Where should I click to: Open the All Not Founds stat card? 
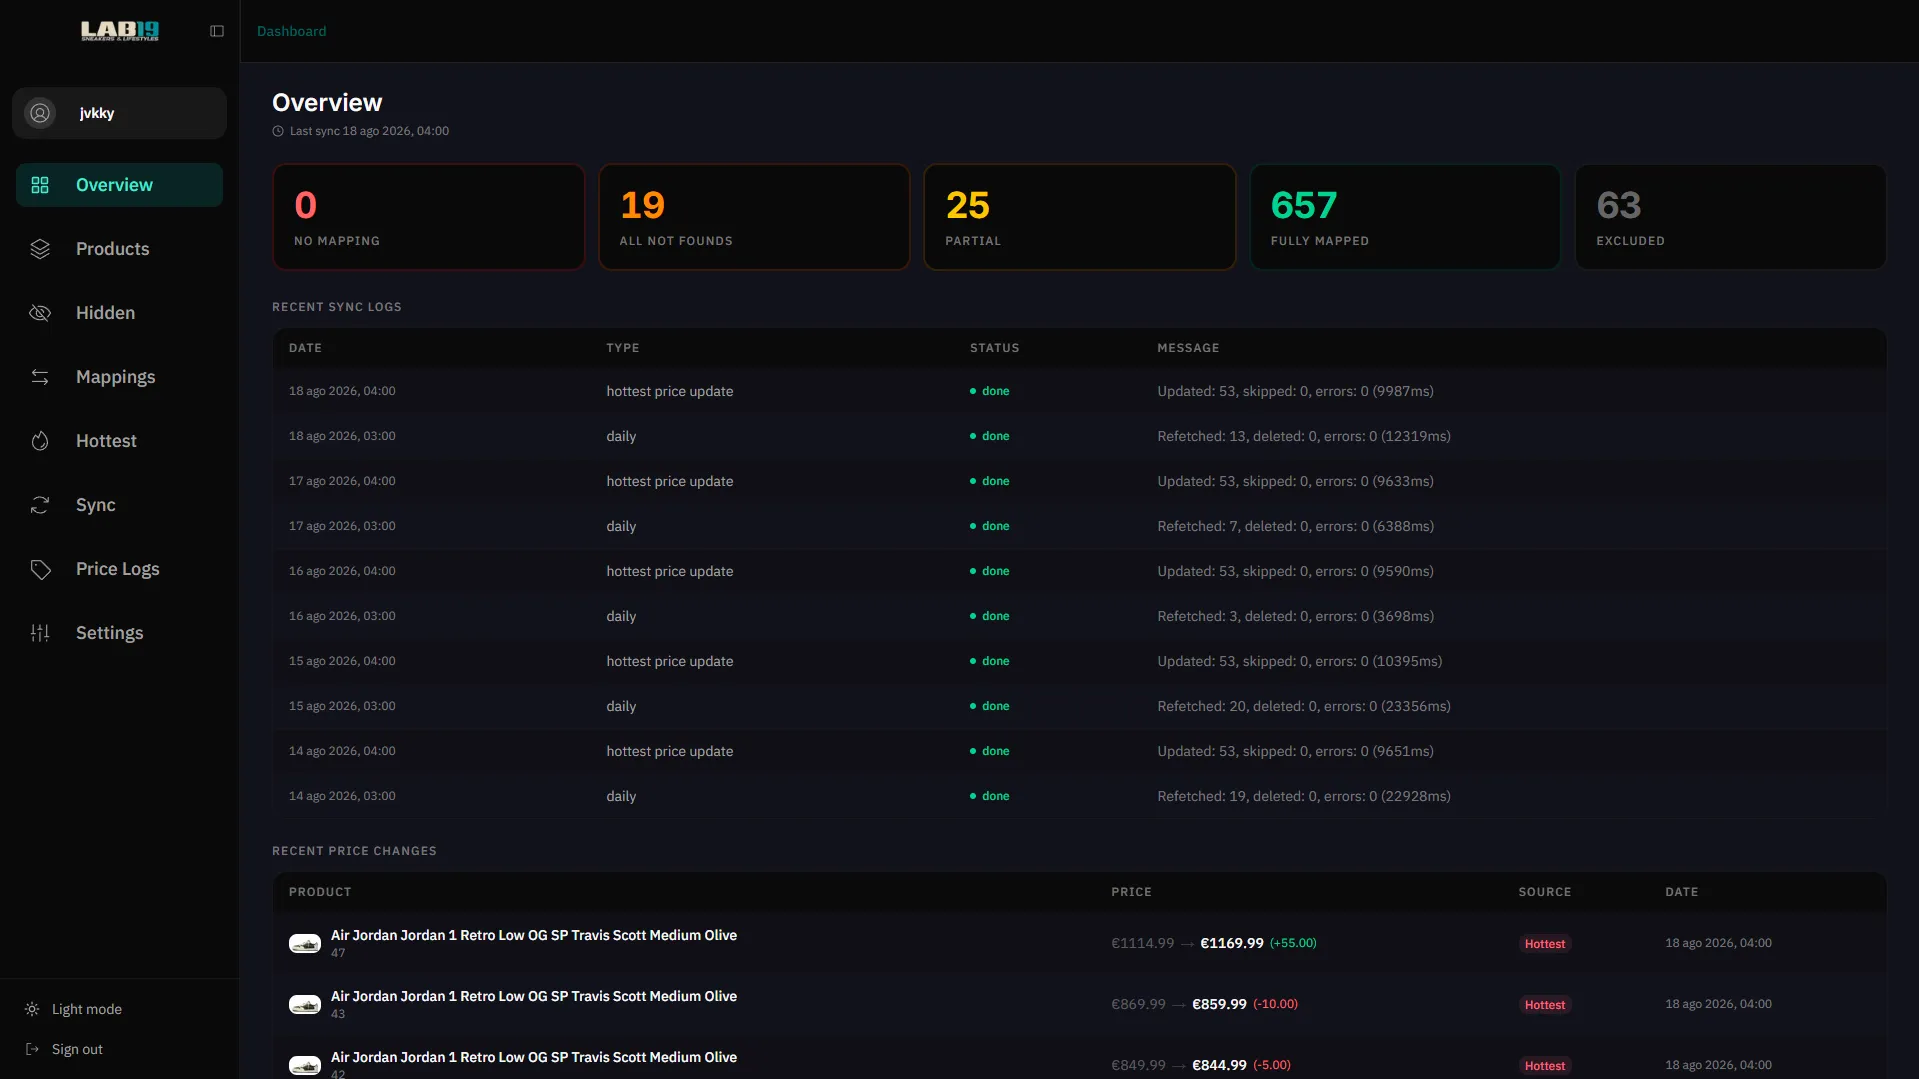(754, 217)
